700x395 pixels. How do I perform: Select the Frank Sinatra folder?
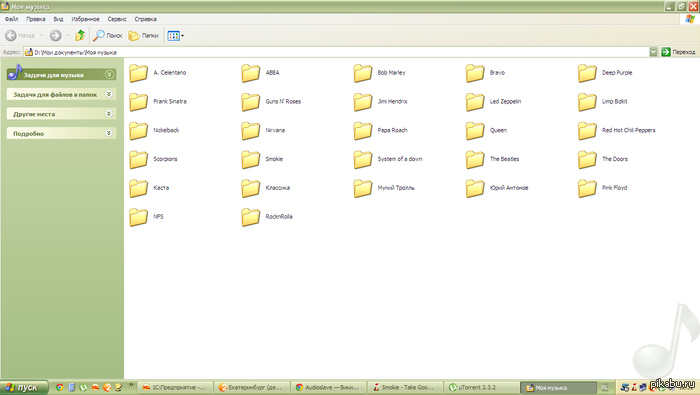(x=158, y=102)
